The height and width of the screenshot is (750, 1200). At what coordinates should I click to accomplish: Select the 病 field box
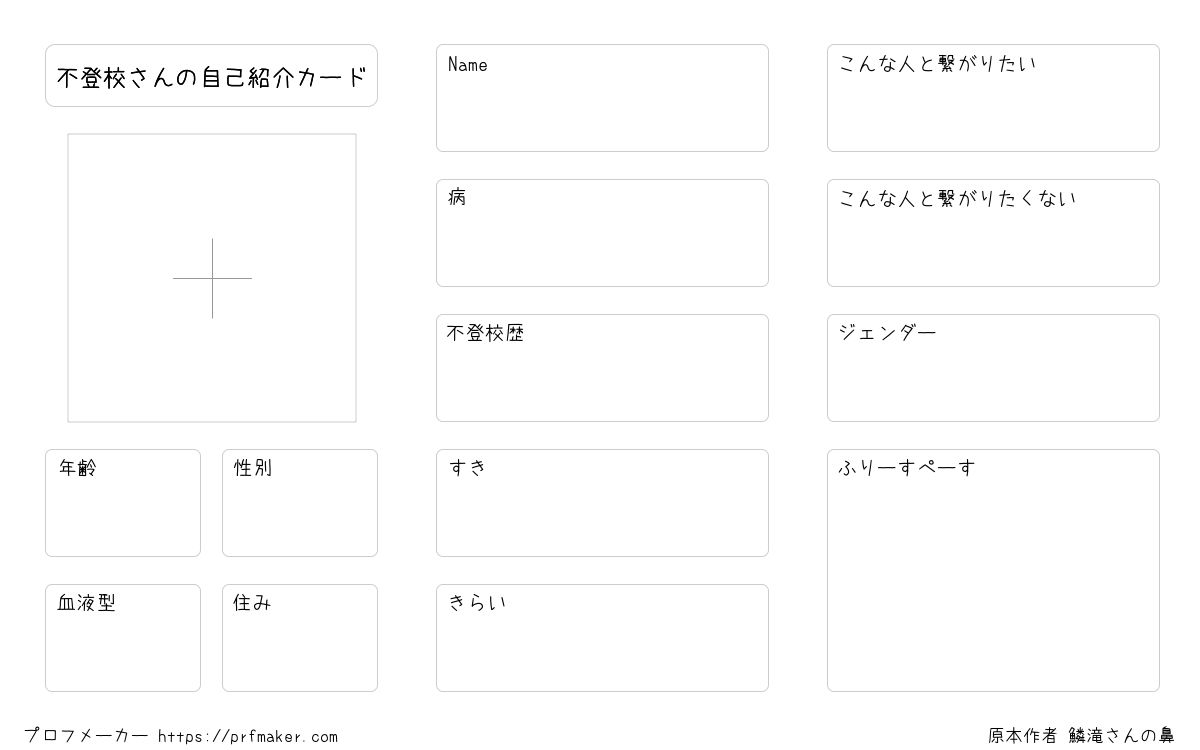[x=602, y=233]
